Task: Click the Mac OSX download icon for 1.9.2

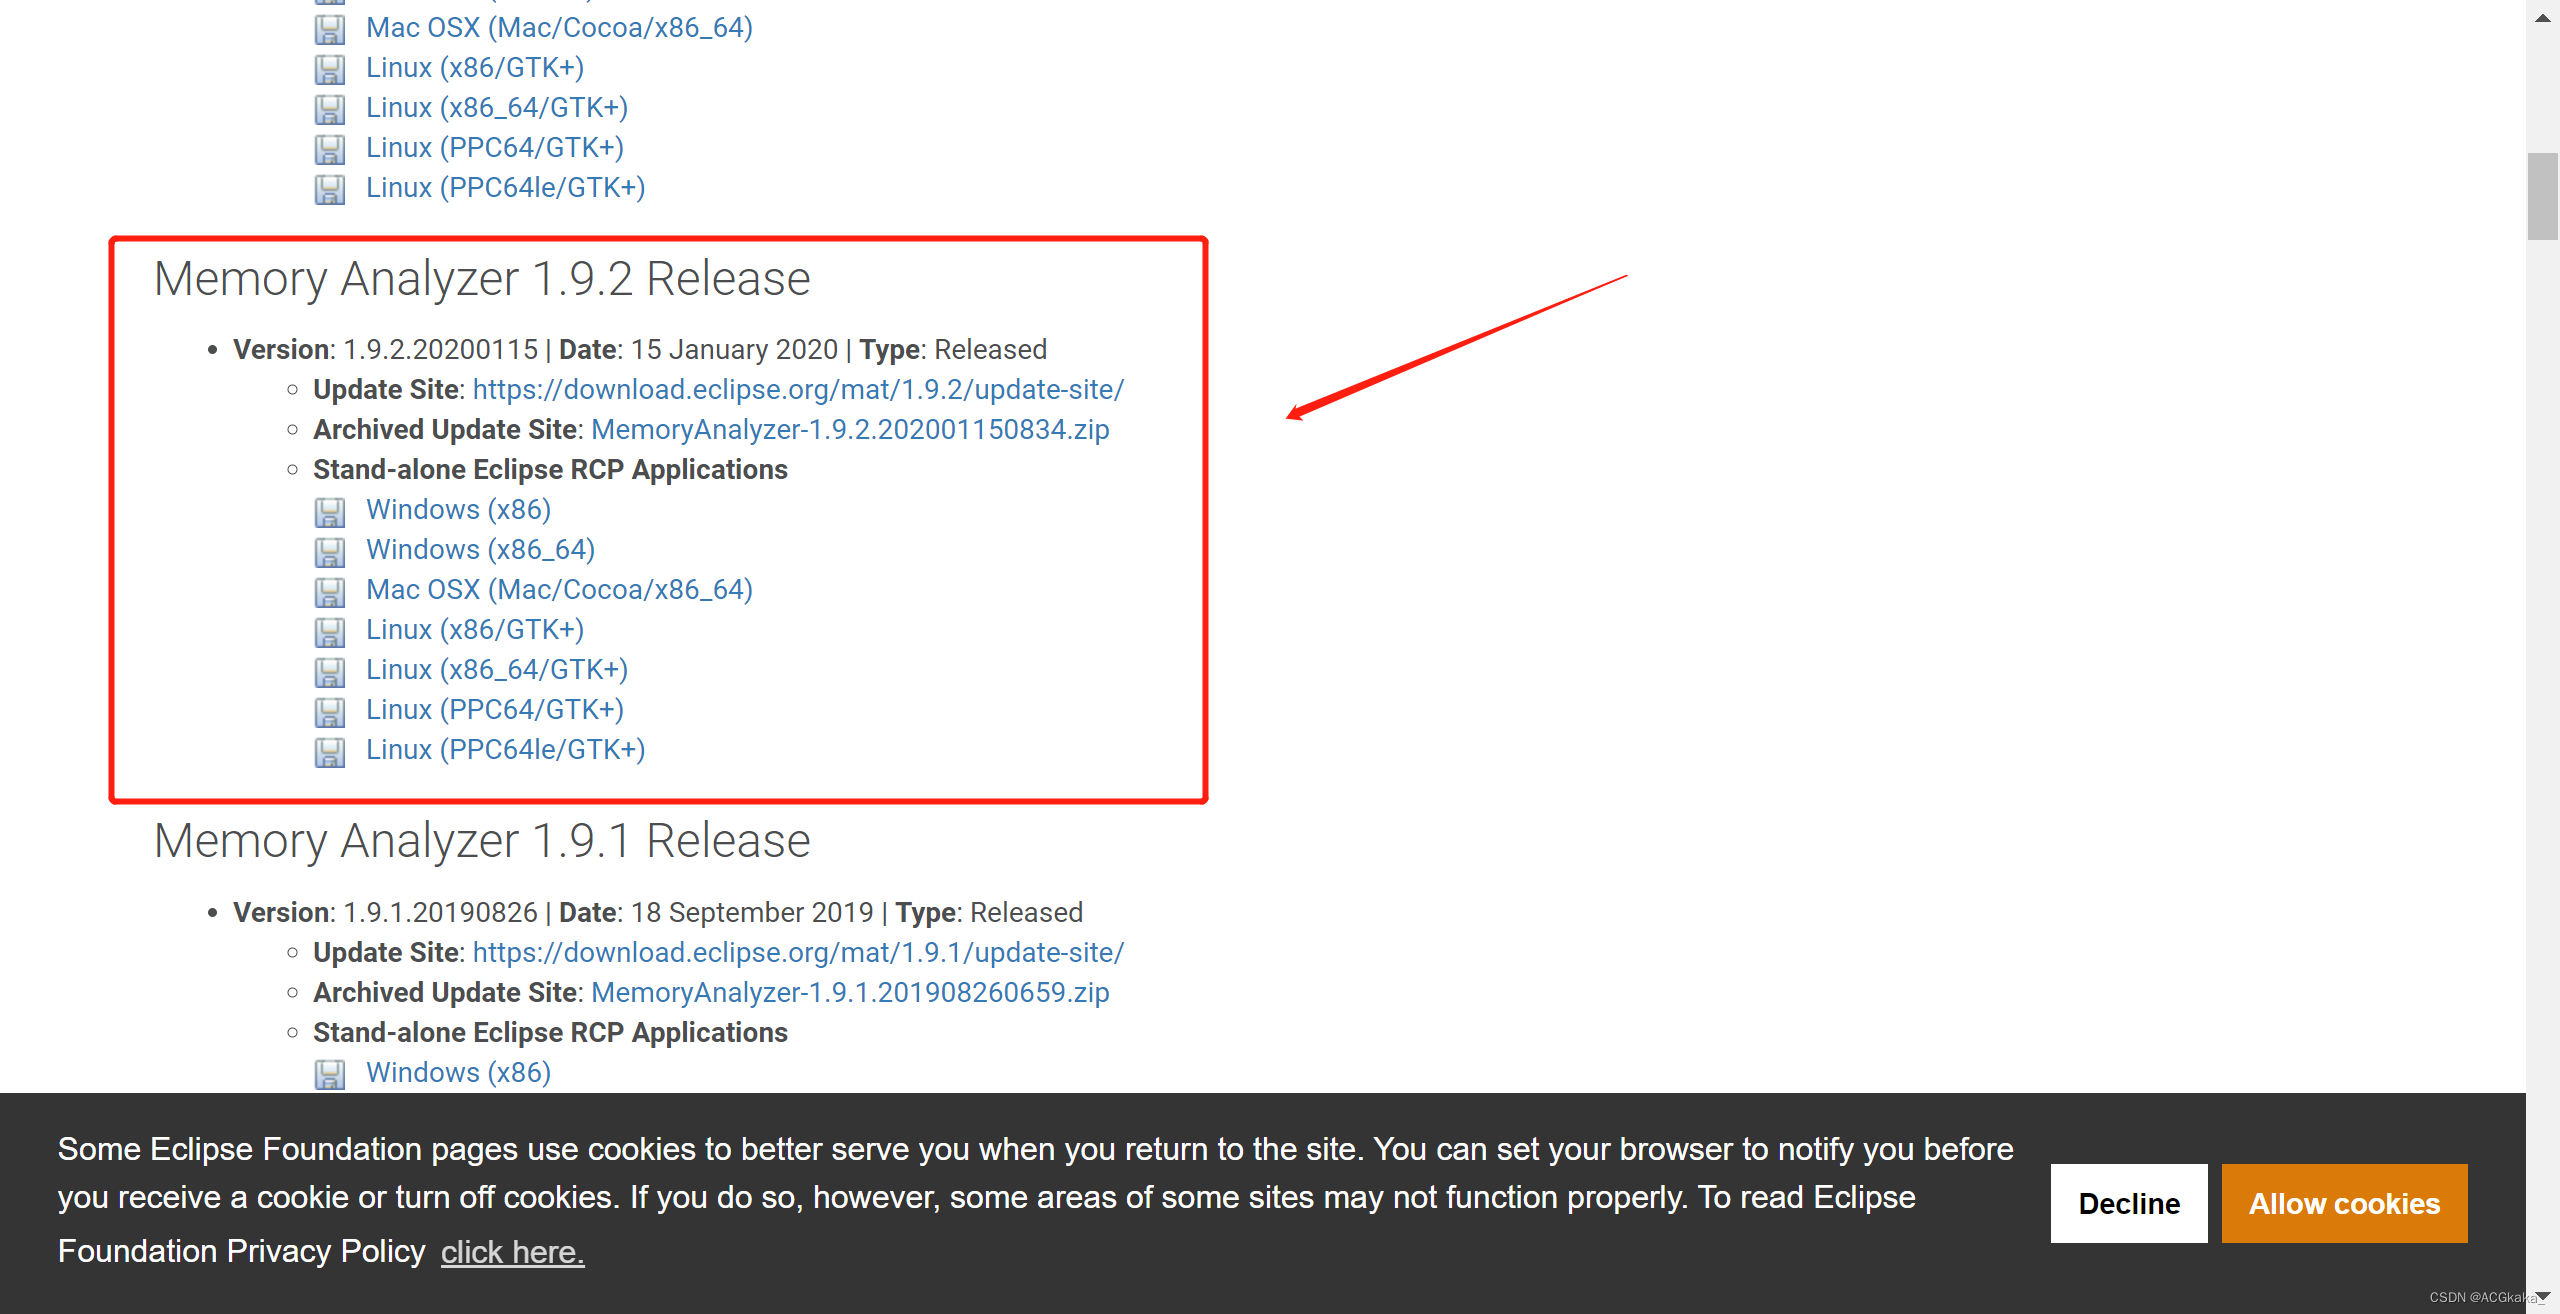Action: (330, 588)
